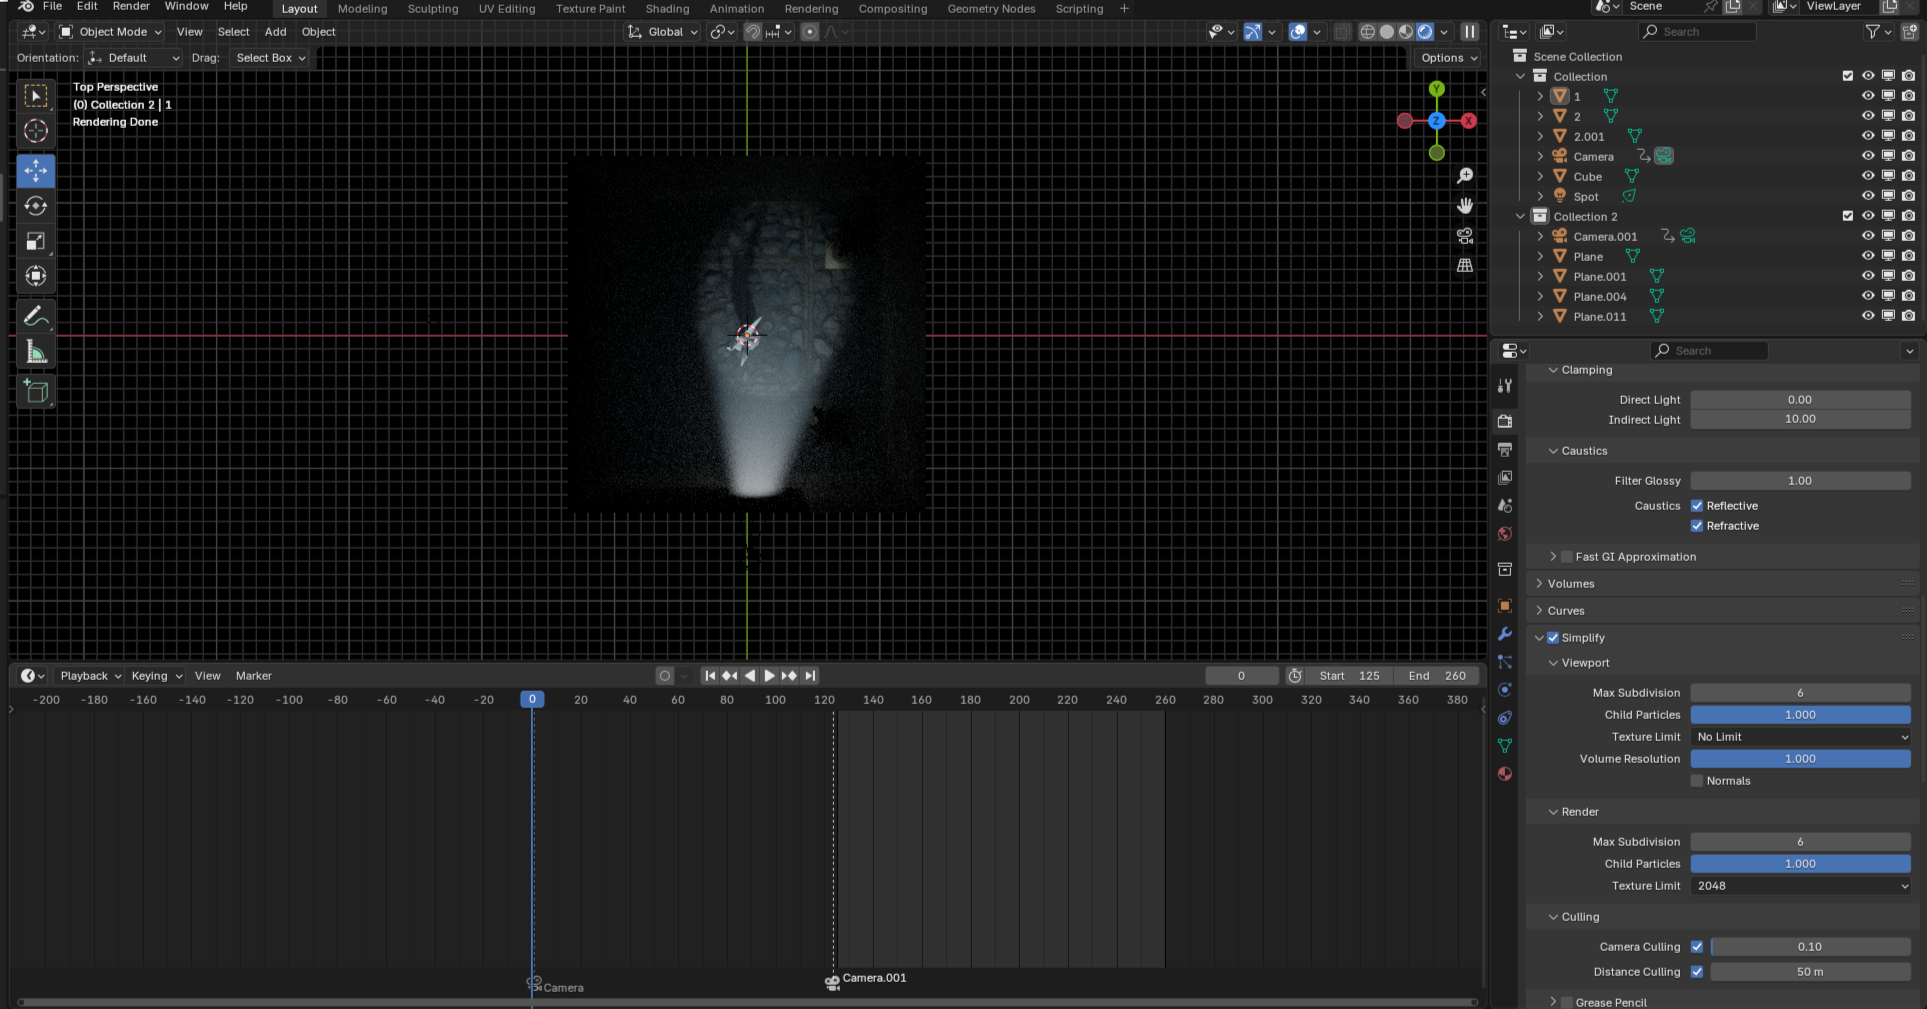Enable the Normals checkbox
The width and height of the screenshot is (1927, 1009).
click(1697, 781)
